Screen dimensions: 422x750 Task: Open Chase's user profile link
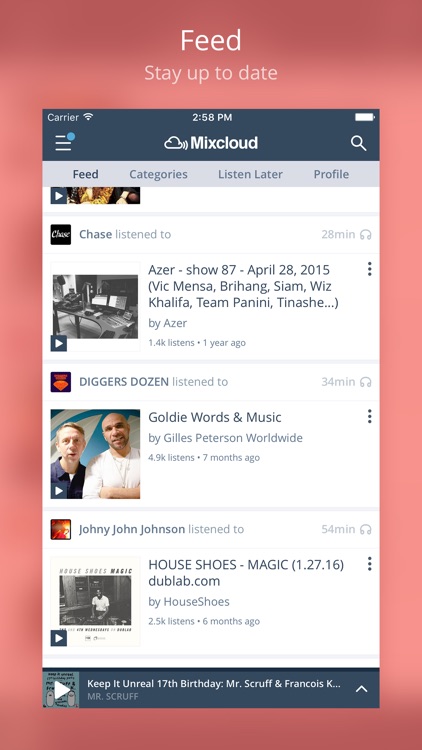point(95,234)
